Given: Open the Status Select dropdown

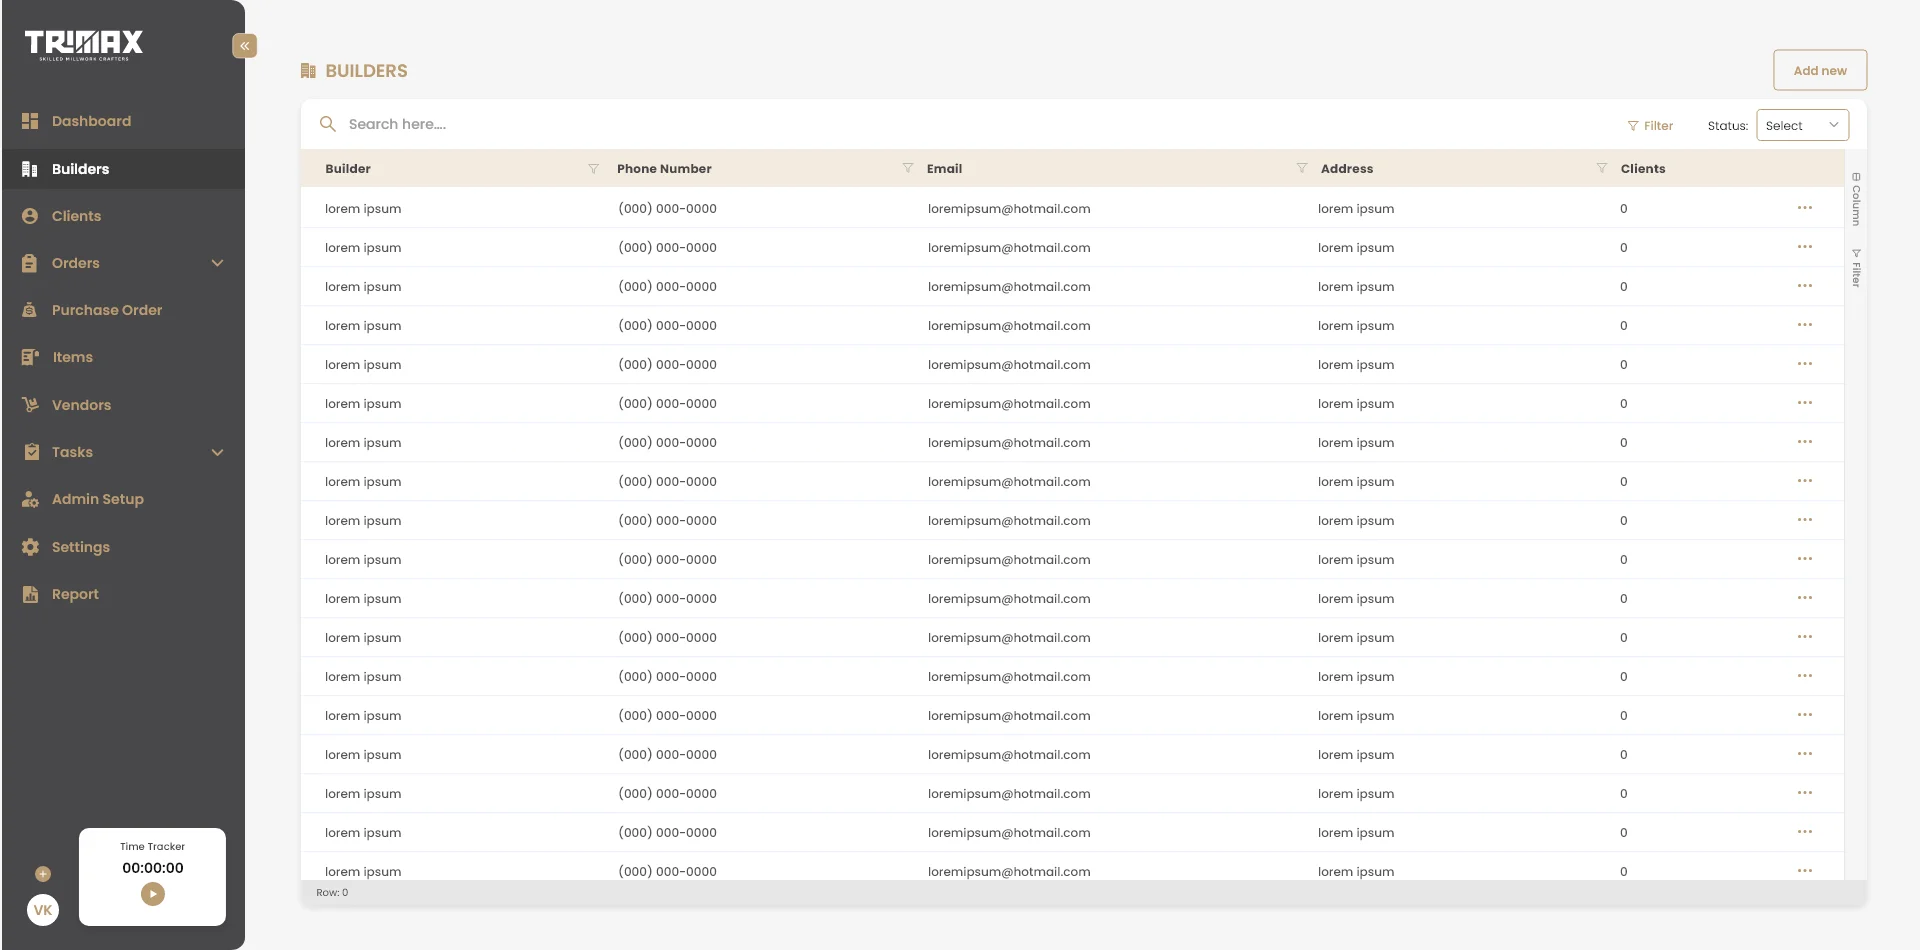Looking at the screenshot, I should [x=1802, y=125].
